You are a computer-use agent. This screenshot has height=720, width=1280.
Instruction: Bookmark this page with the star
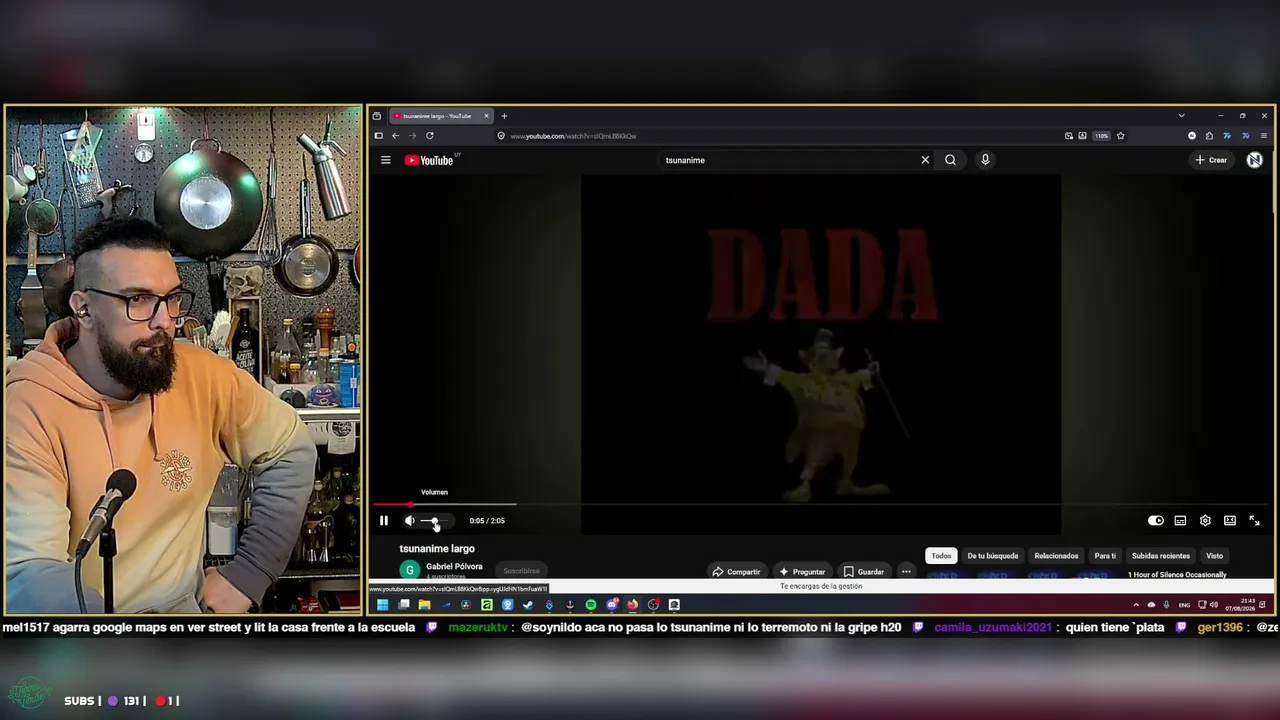(x=1121, y=136)
